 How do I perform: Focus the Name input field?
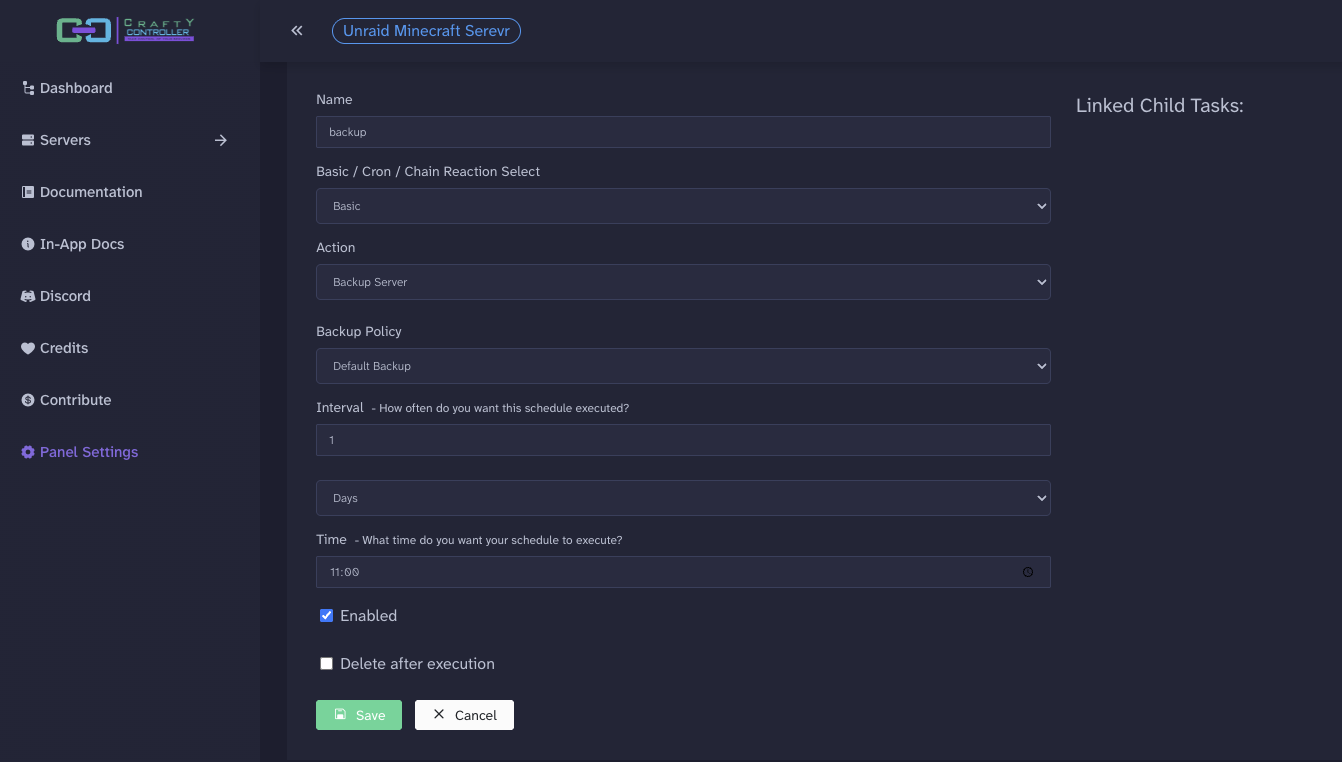point(683,132)
